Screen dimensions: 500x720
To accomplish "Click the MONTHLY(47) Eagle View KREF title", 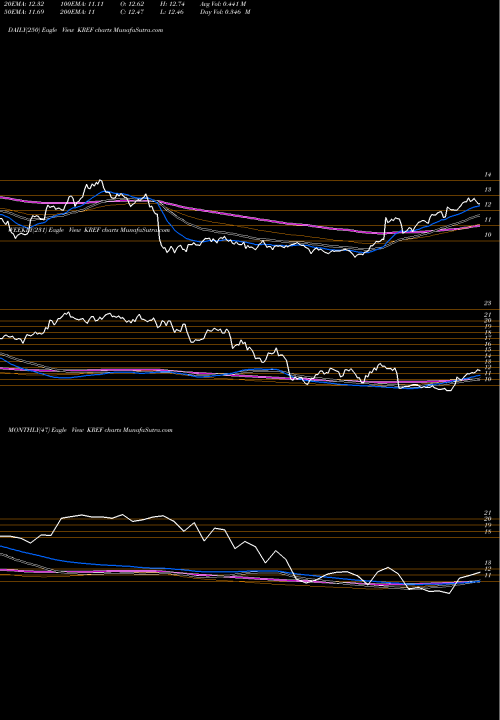I will point(90,430).
